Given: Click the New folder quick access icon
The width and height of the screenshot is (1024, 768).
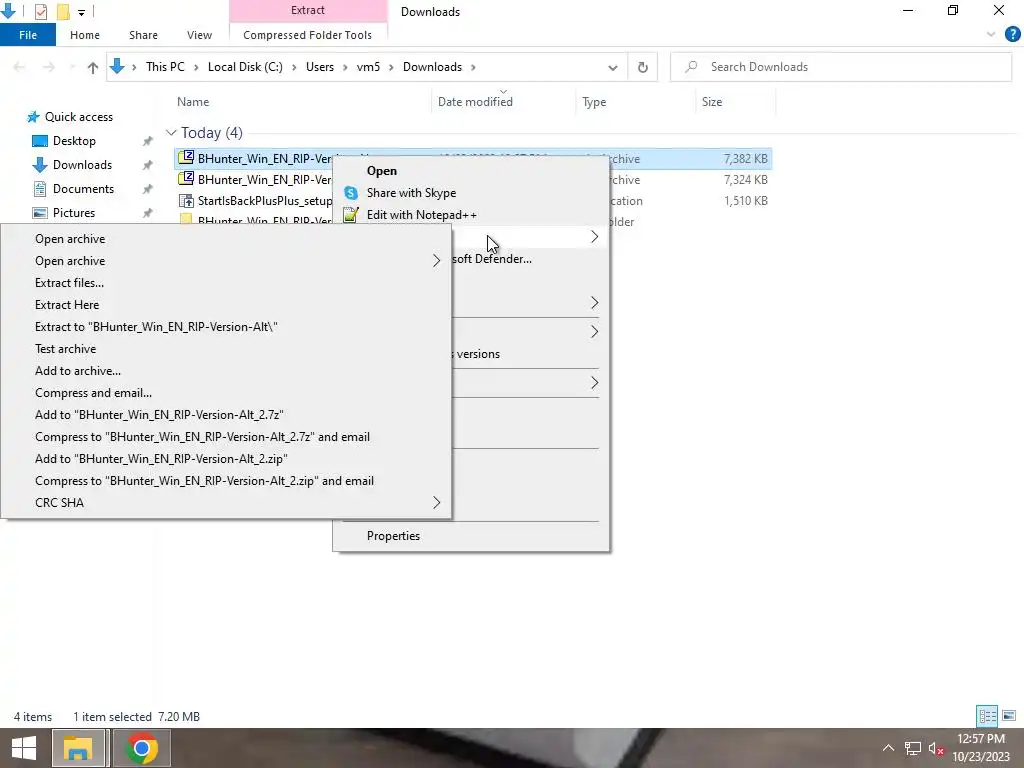Looking at the screenshot, I should tap(63, 11).
